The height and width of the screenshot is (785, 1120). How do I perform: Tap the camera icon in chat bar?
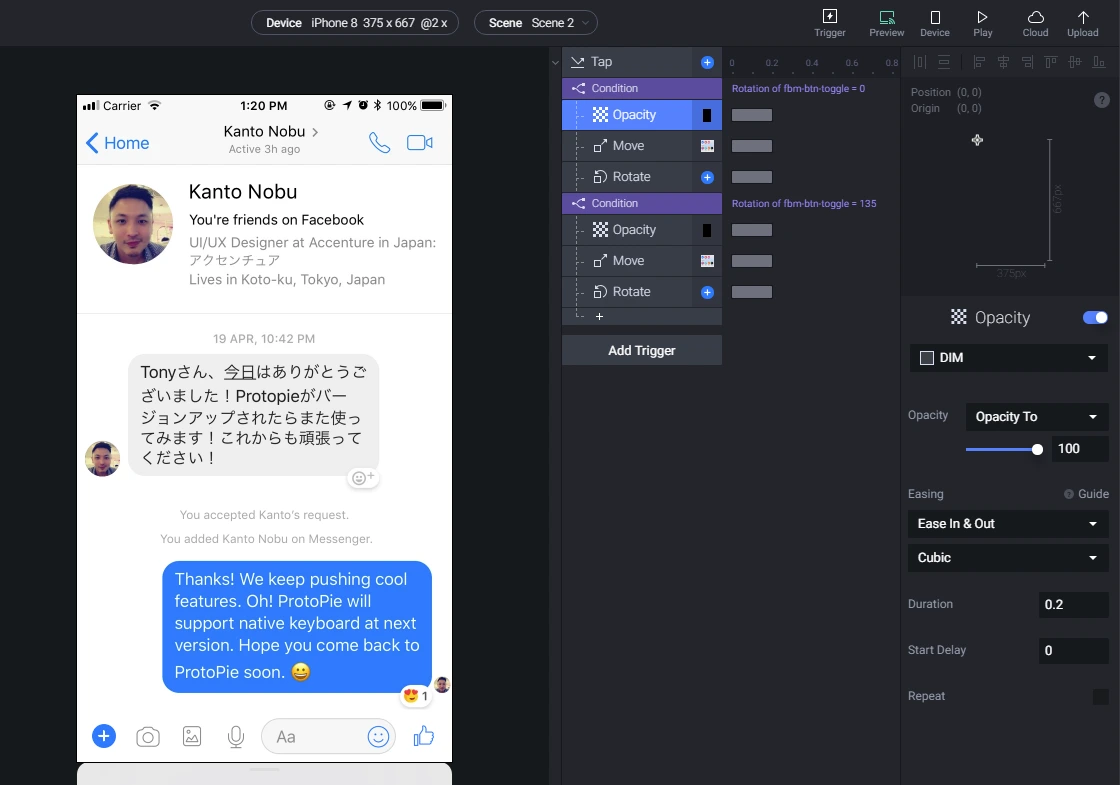click(148, 736)
